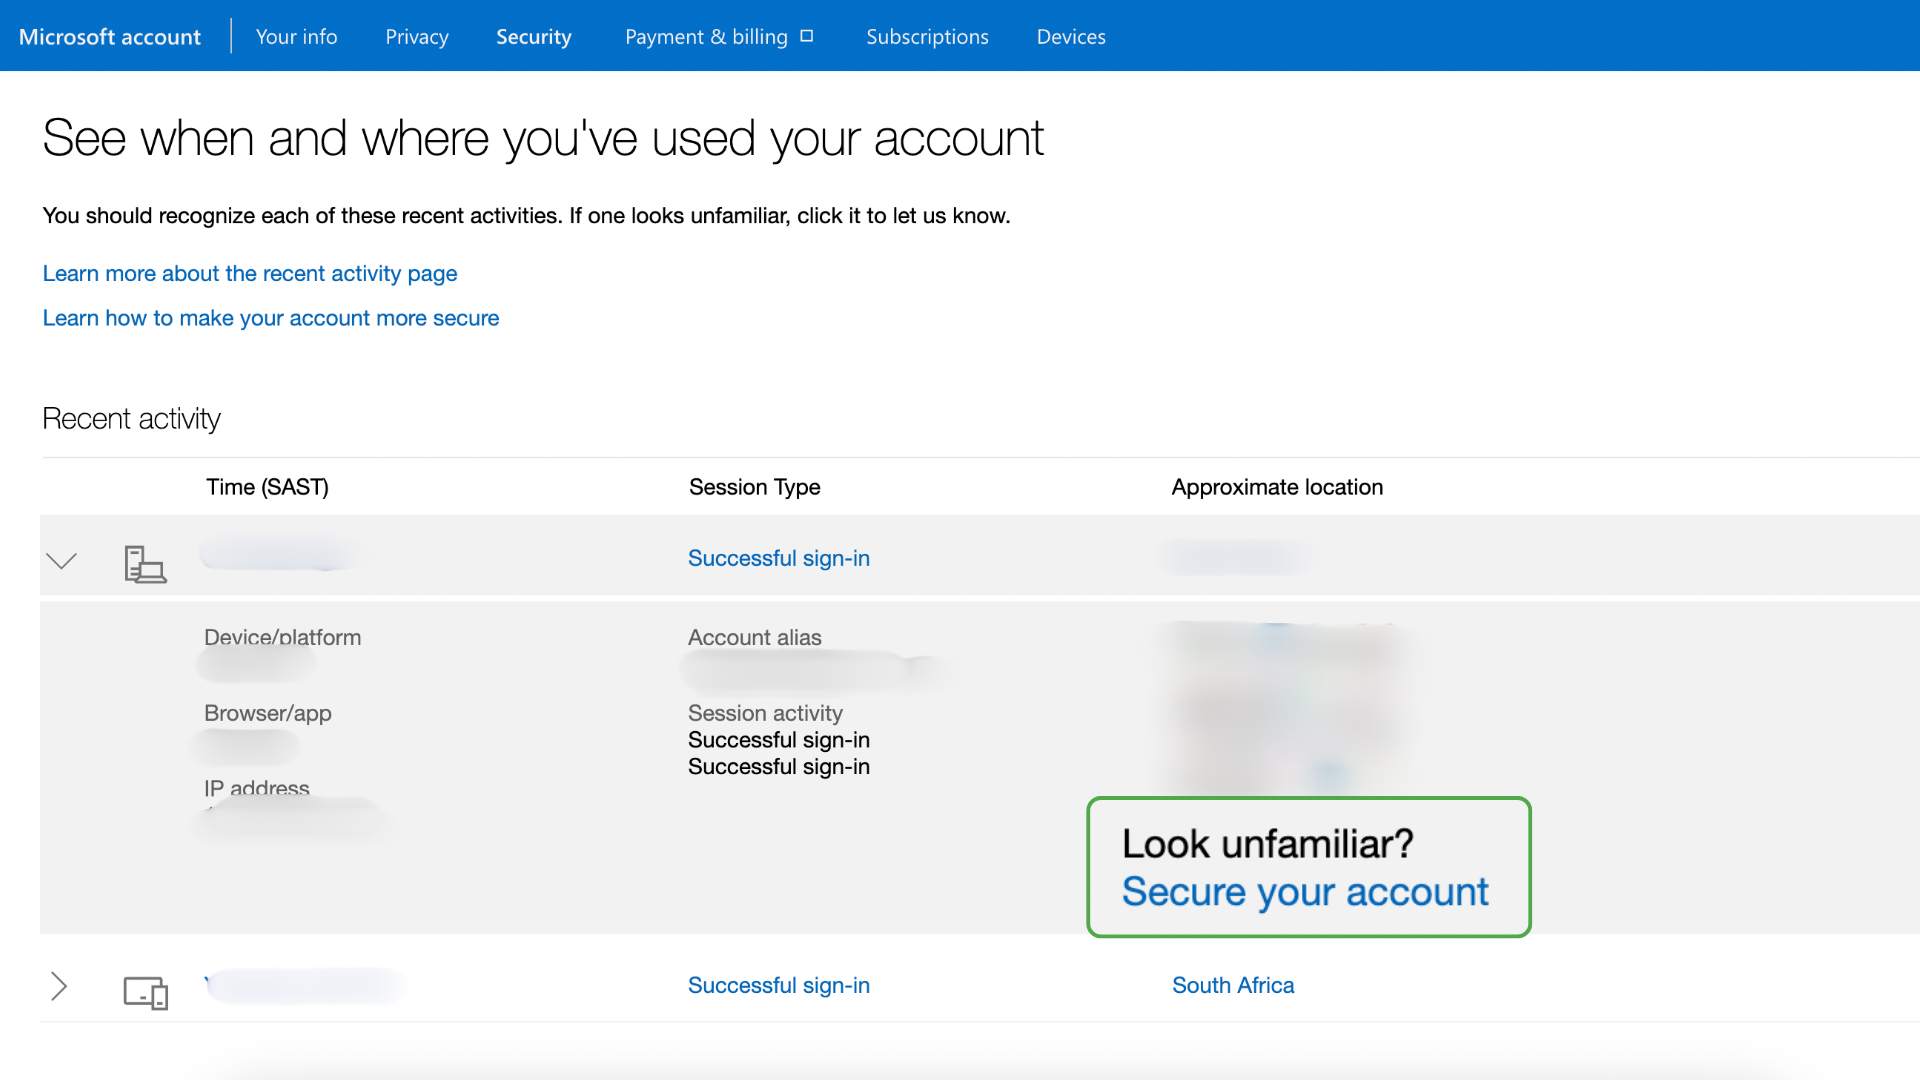Click the Recent activity heading

tap(131, 418)
